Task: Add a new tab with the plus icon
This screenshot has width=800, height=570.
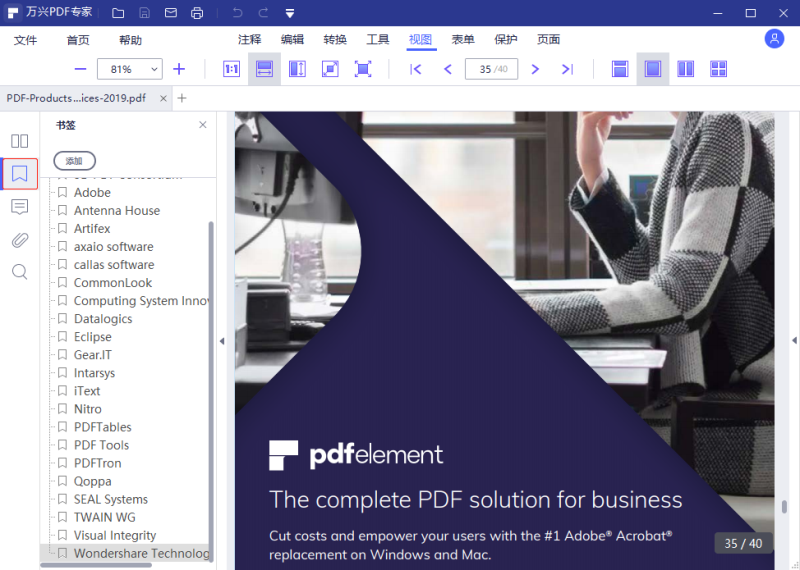Action: (x=182, y=98)
